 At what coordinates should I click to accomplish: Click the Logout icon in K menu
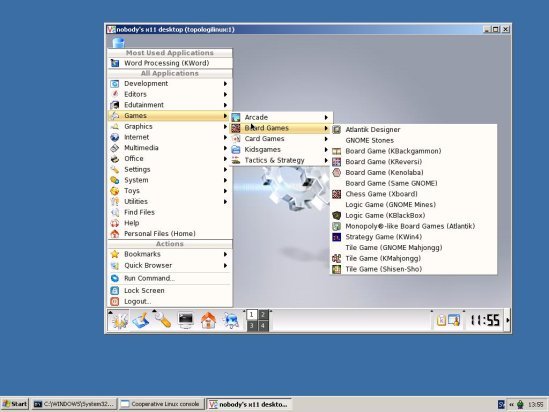(x=114, y=301)
